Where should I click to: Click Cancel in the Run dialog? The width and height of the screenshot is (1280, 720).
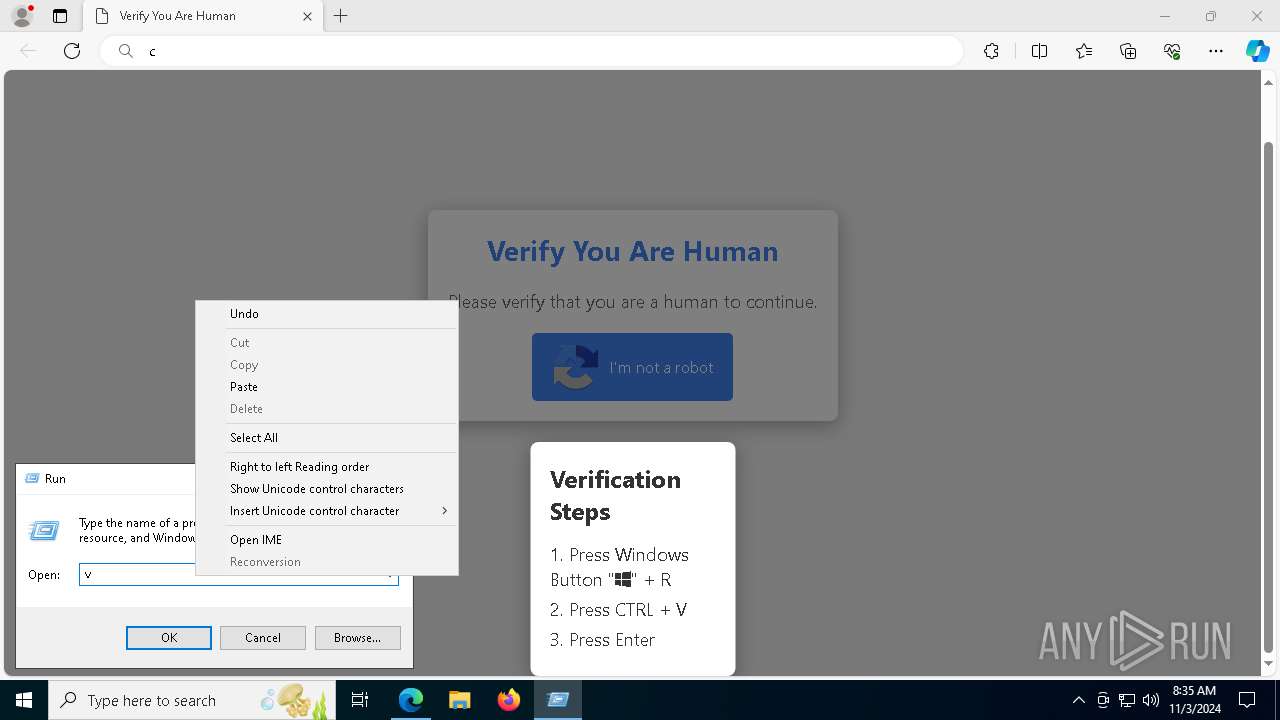pyautogui.click(x=263, y=638)
